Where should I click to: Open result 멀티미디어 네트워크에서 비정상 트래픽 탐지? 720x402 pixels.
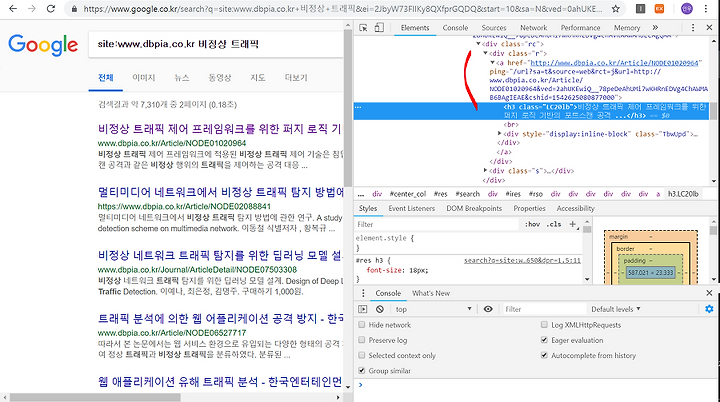pyautogui.click(x=221, y=192)
